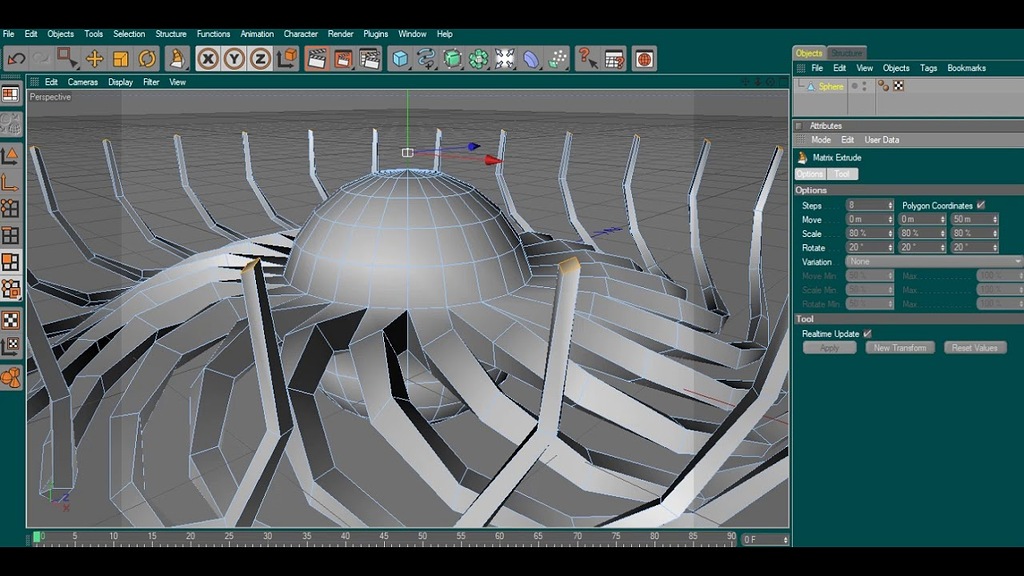
Task: Toggle the Attributes panel lock box
Action: pos(799,125)
